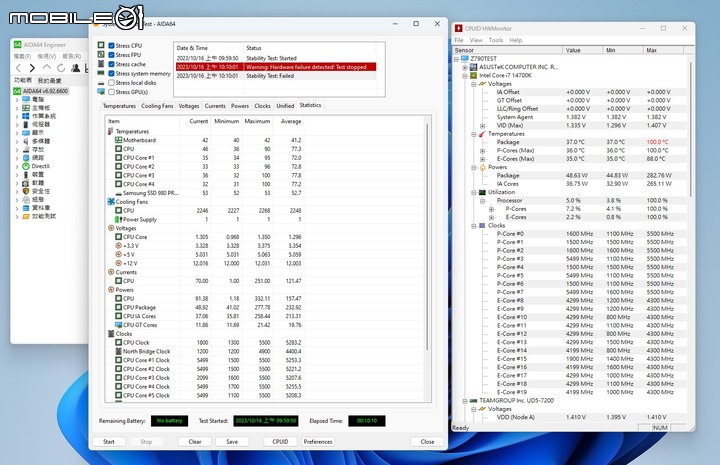
Task: Click the +3.3 V voltage icon
Action: [118, 246]
